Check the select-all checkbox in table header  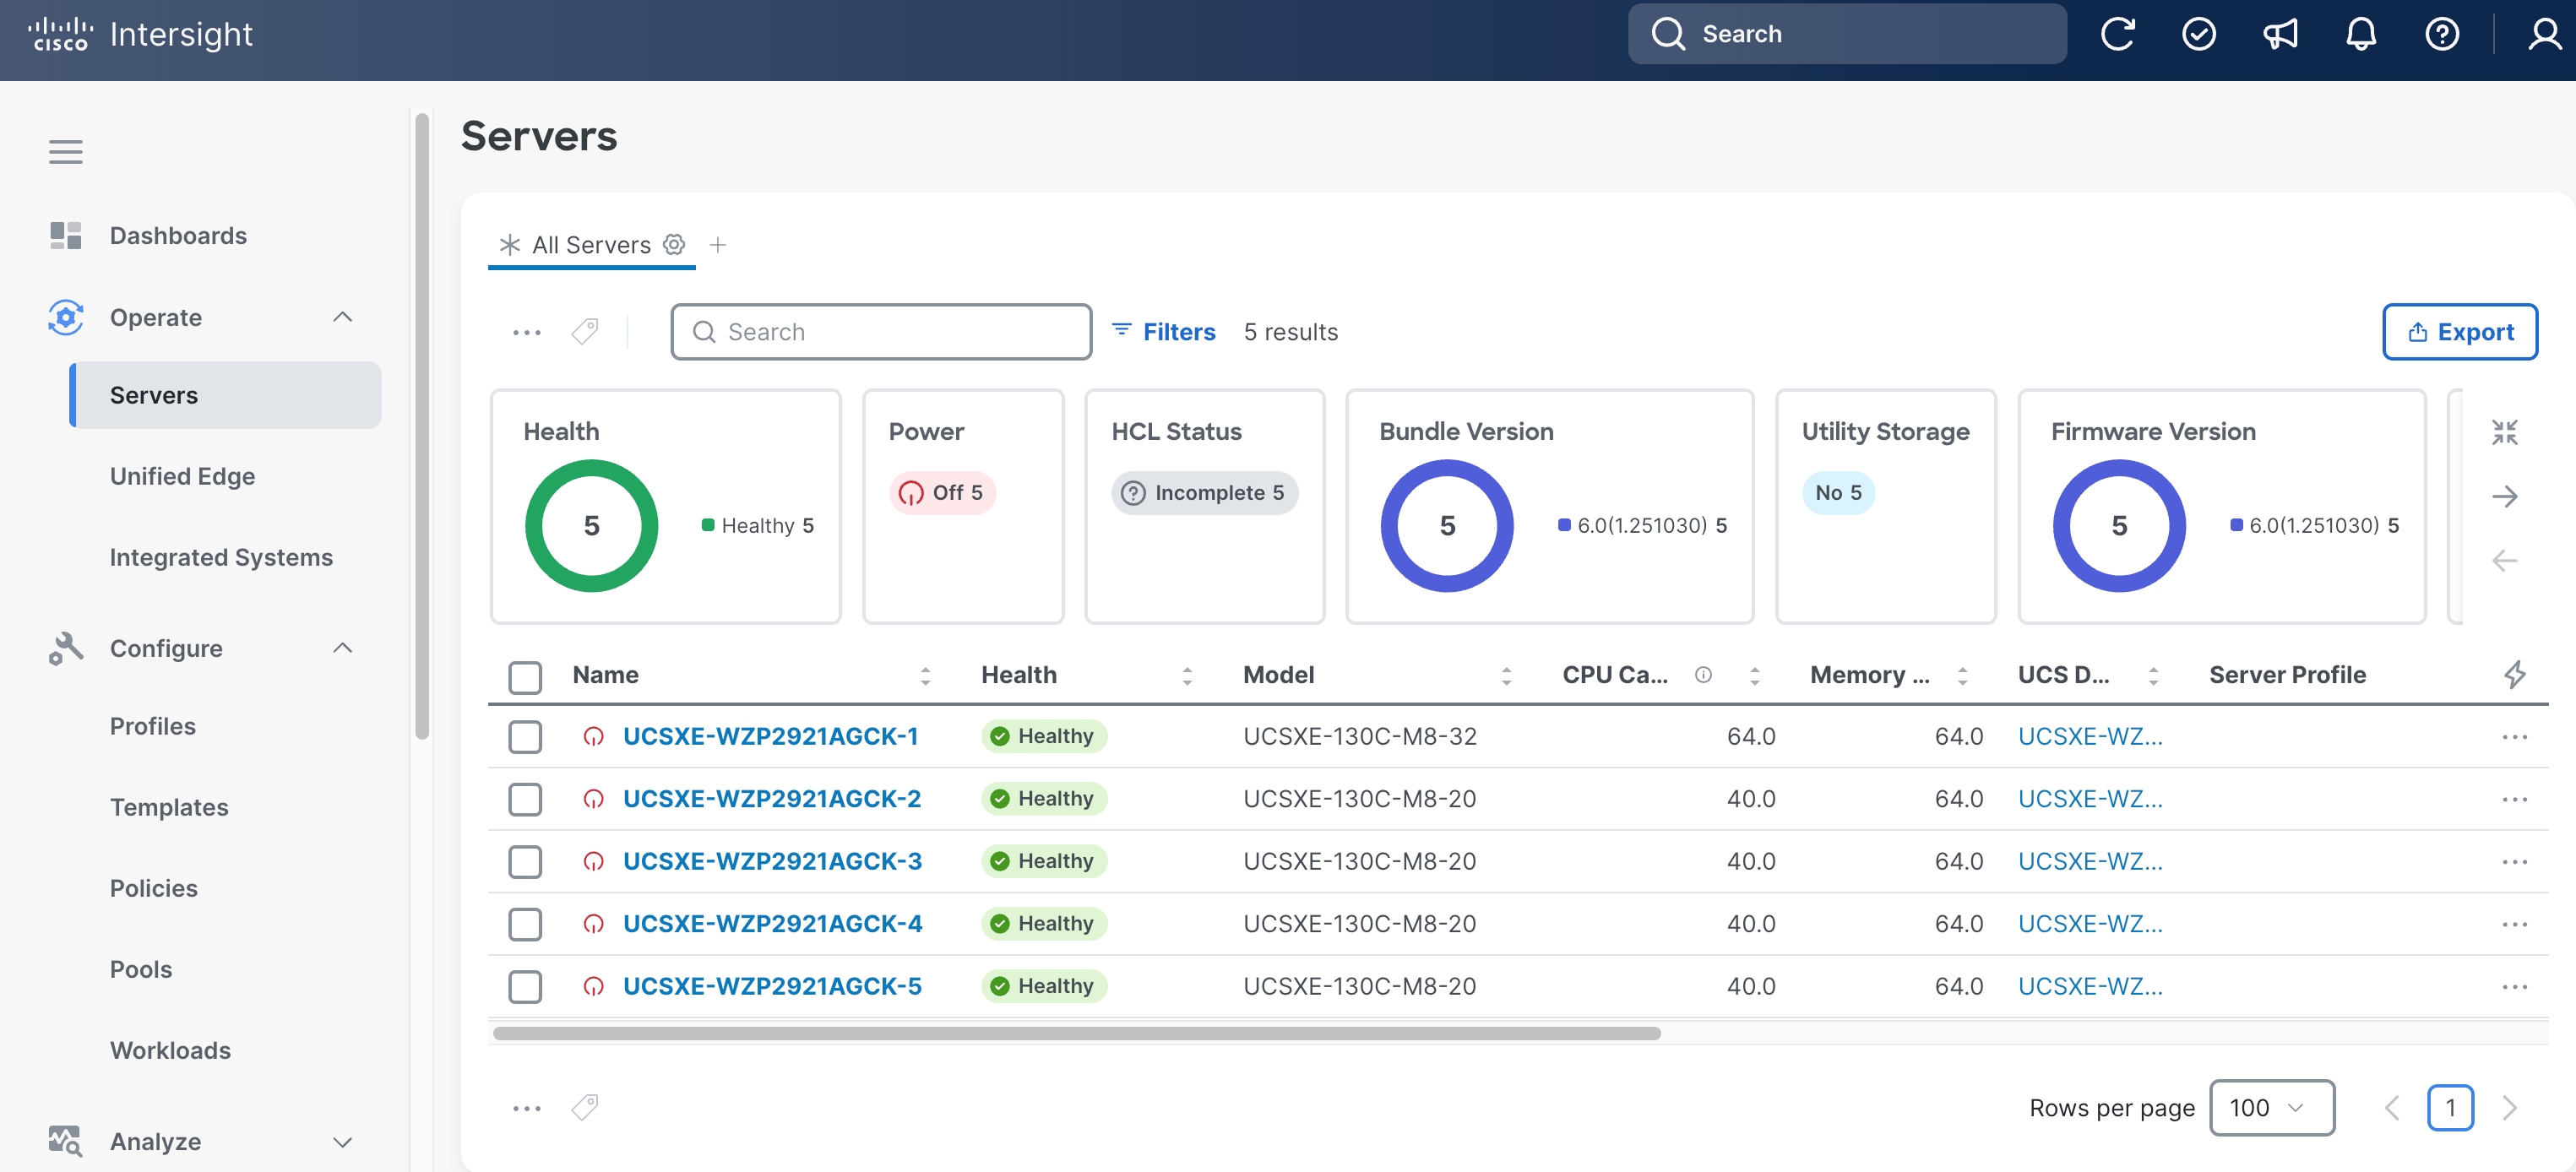(525, 676)
